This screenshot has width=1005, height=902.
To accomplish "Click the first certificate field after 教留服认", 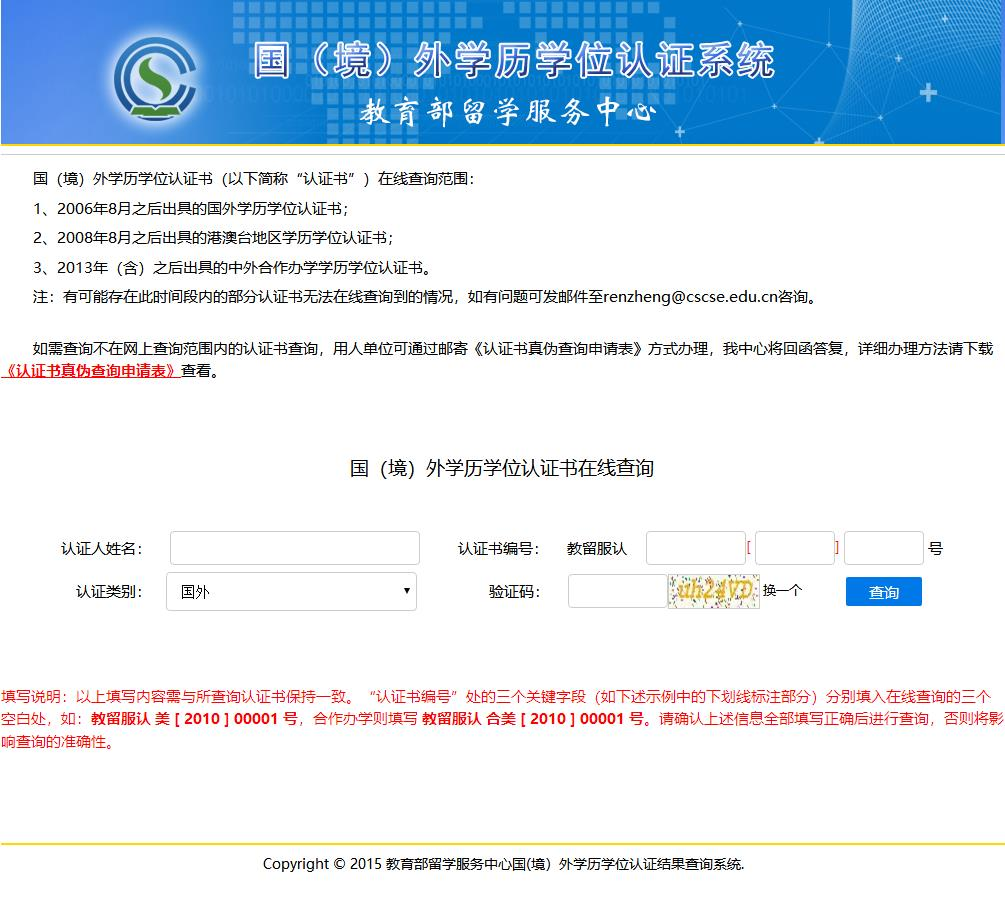I will [695, 548].
